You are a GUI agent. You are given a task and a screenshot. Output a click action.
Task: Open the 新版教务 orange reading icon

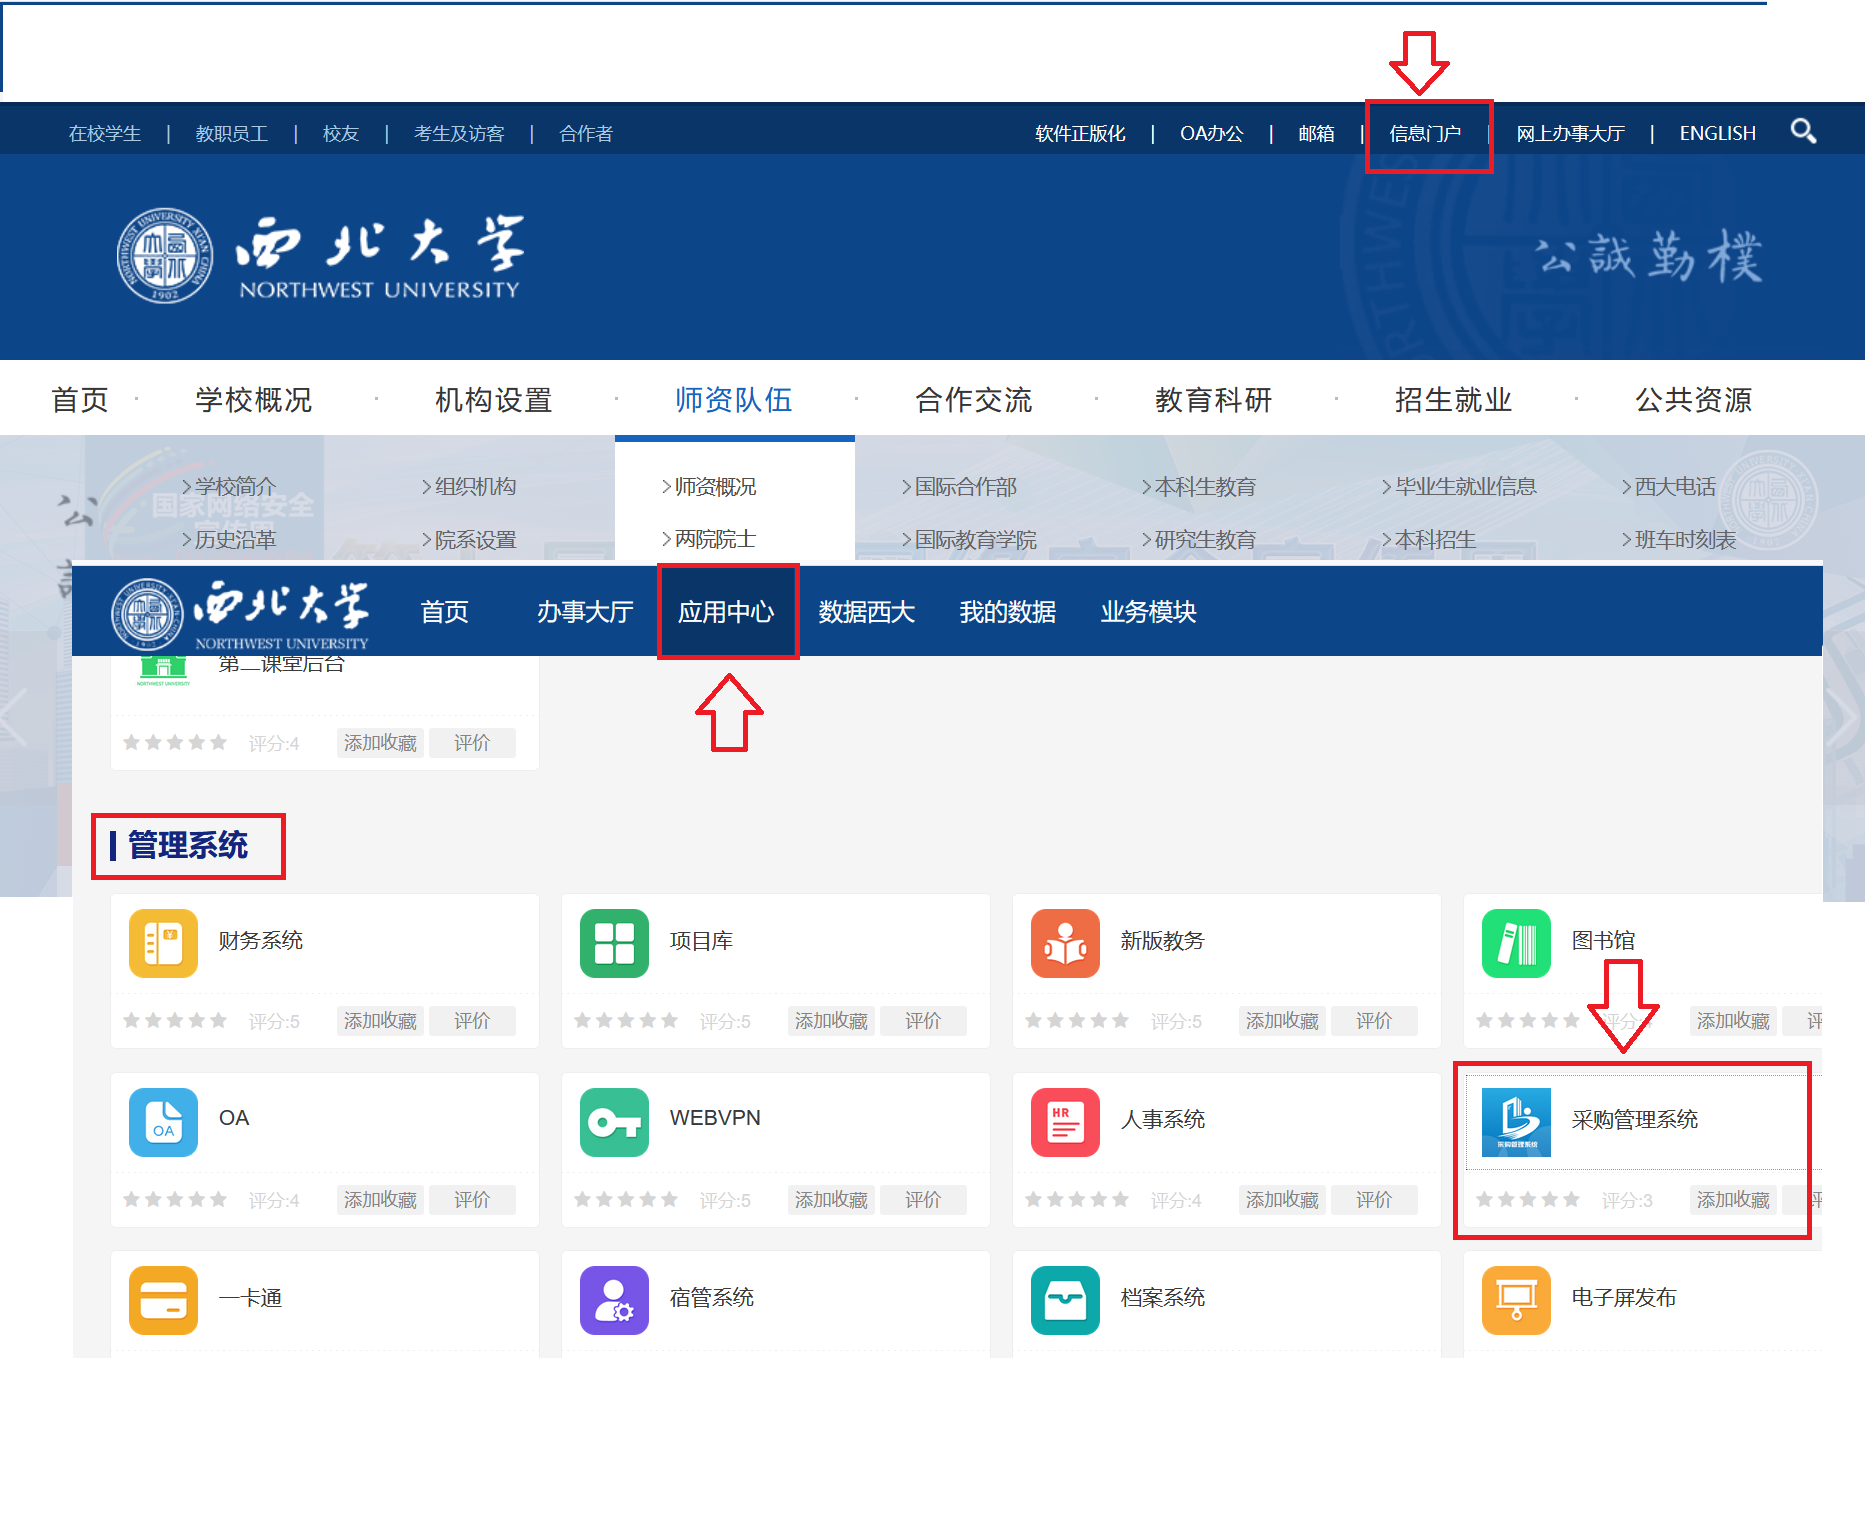coord(1065,943)
